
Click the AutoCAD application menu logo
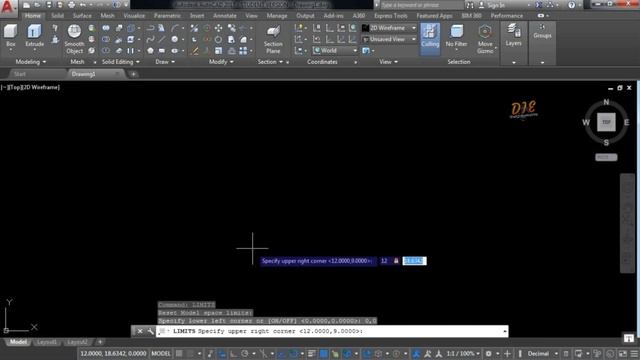[8, 8]
